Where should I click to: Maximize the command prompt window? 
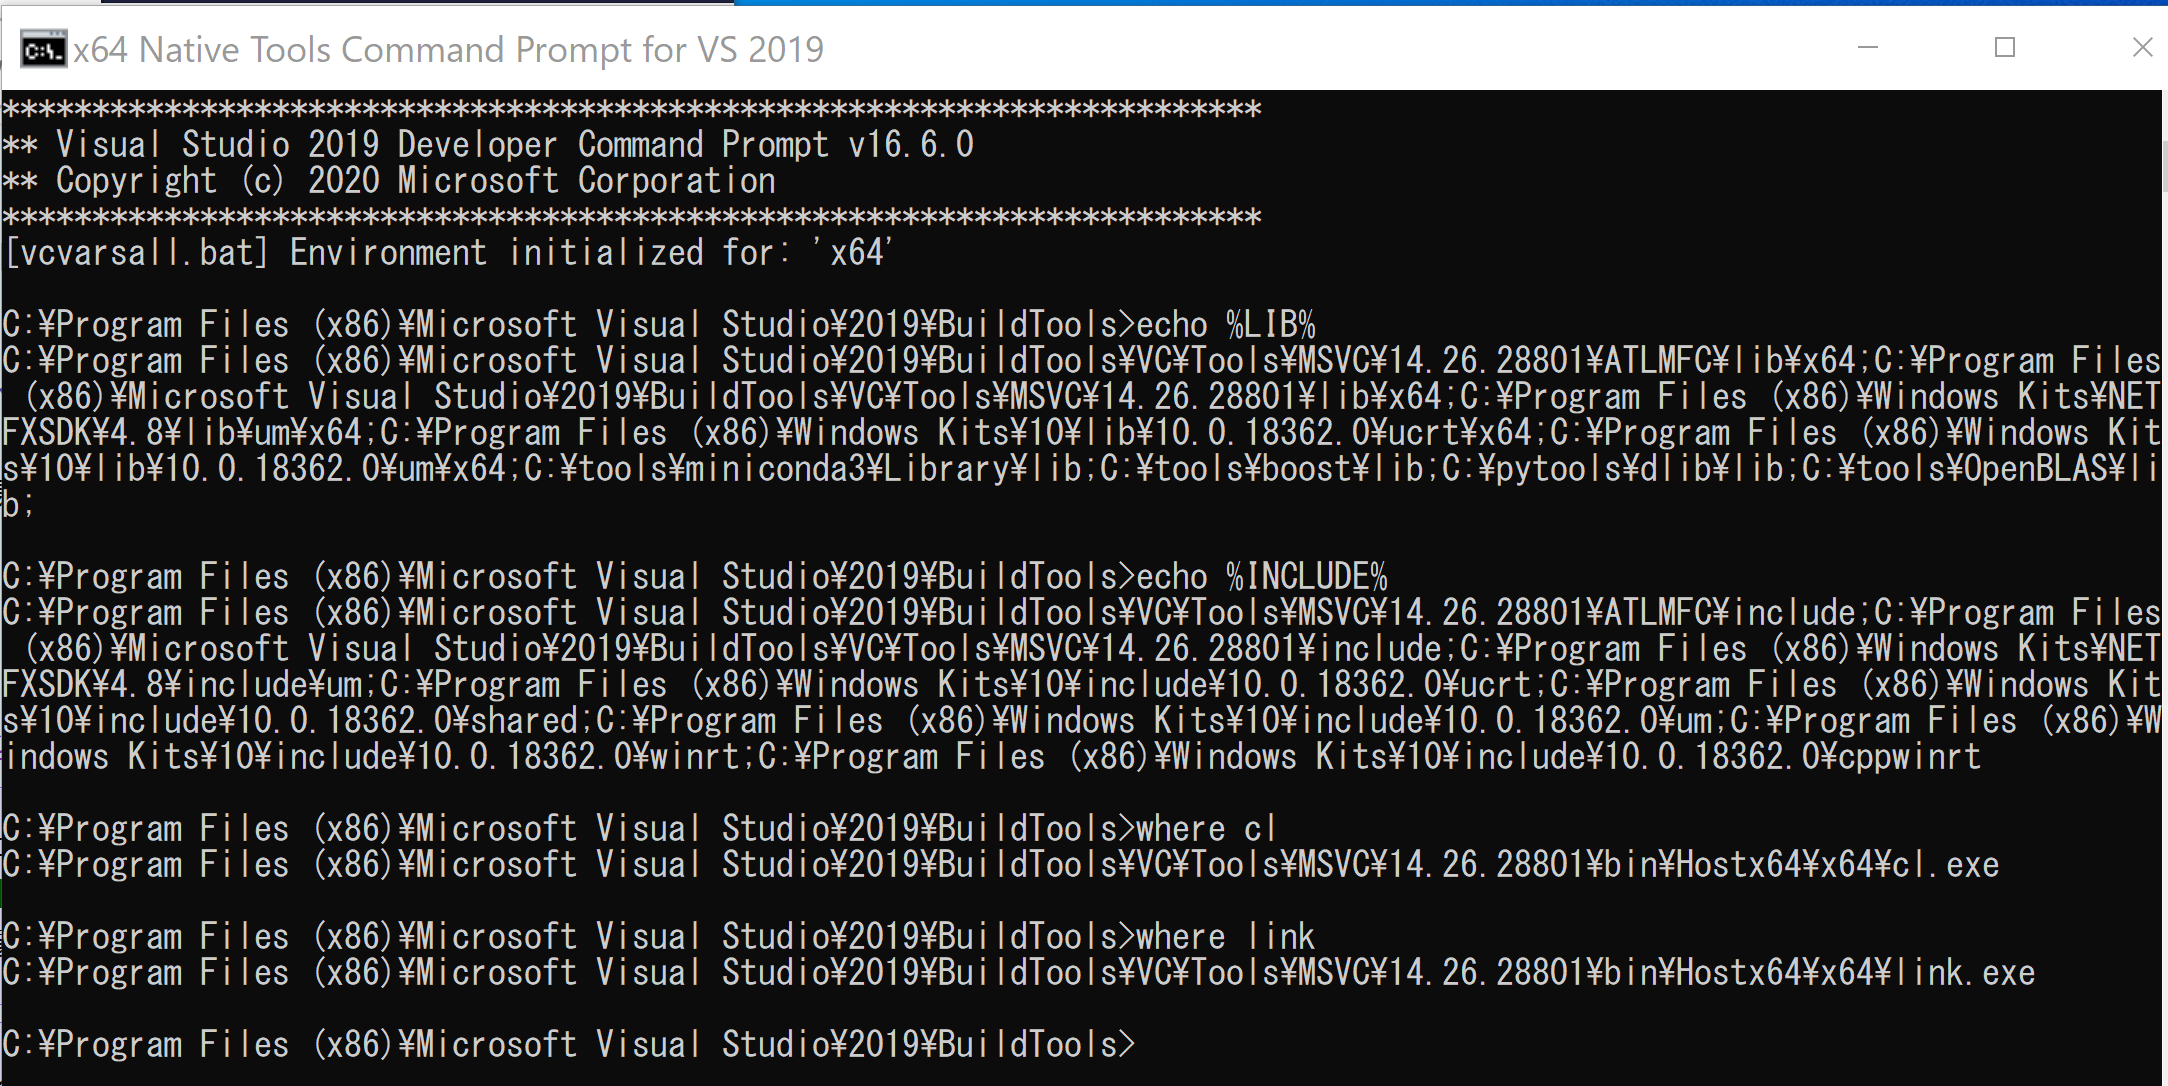(2004, 47)
